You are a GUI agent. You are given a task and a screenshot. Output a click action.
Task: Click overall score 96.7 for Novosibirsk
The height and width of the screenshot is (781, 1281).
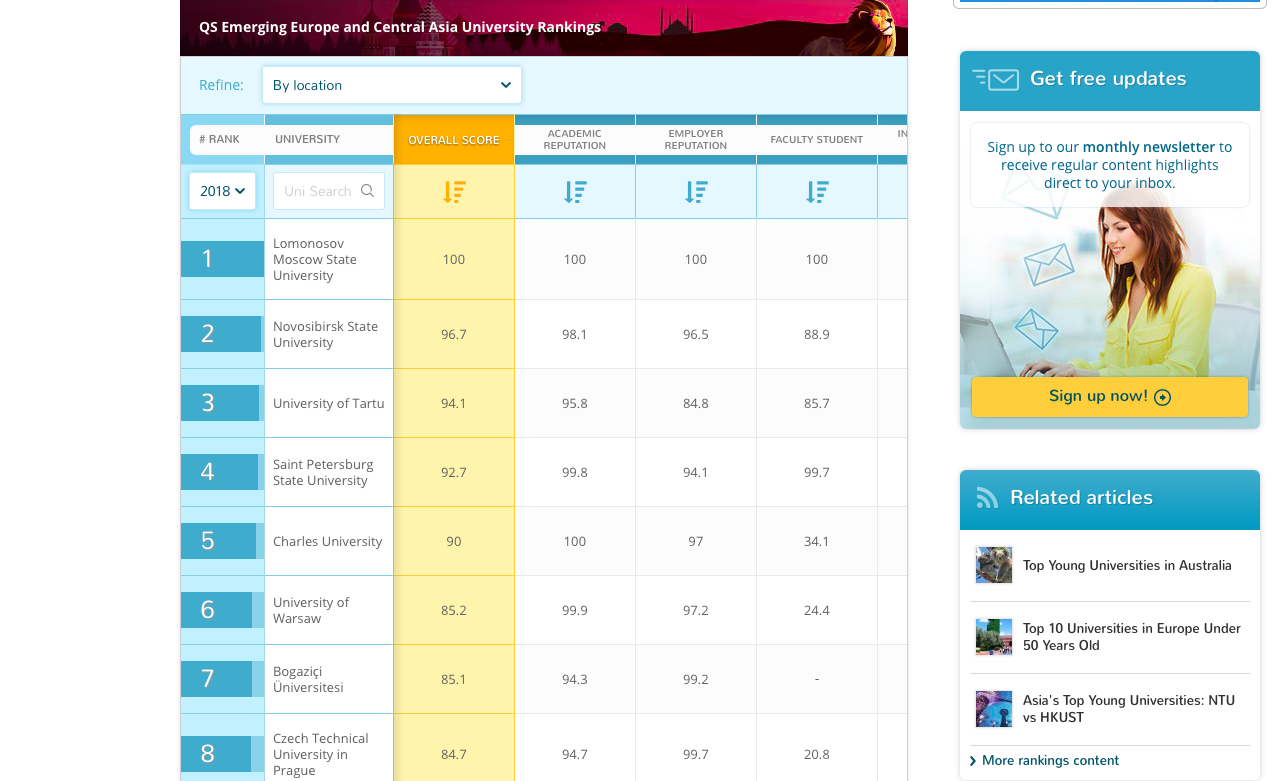click(454, 335)
